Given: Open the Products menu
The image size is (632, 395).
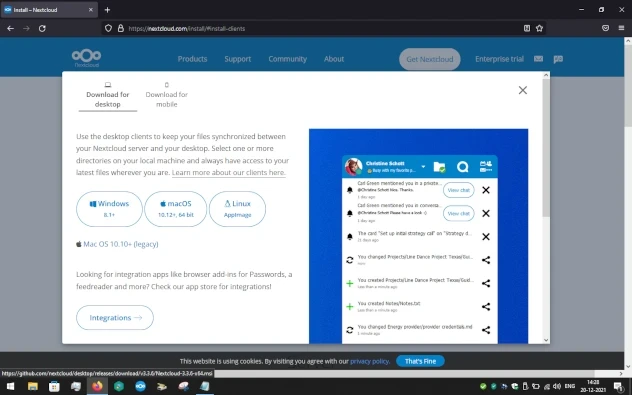Looking at the screenshot, I should click(192, 59).
